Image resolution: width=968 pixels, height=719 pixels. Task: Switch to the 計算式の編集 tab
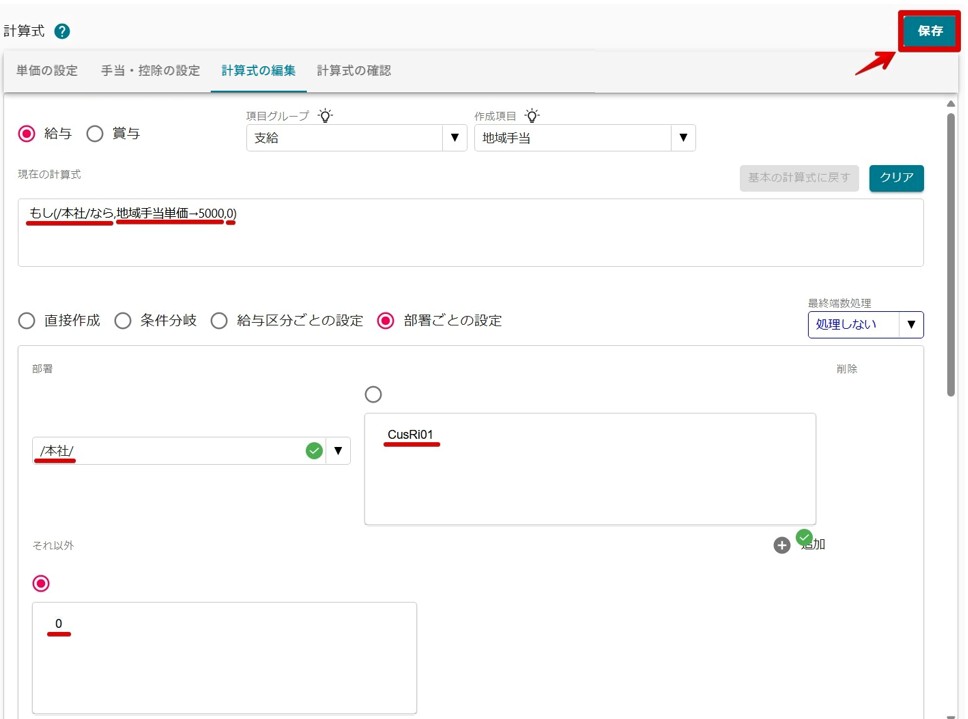click(259, 70)
